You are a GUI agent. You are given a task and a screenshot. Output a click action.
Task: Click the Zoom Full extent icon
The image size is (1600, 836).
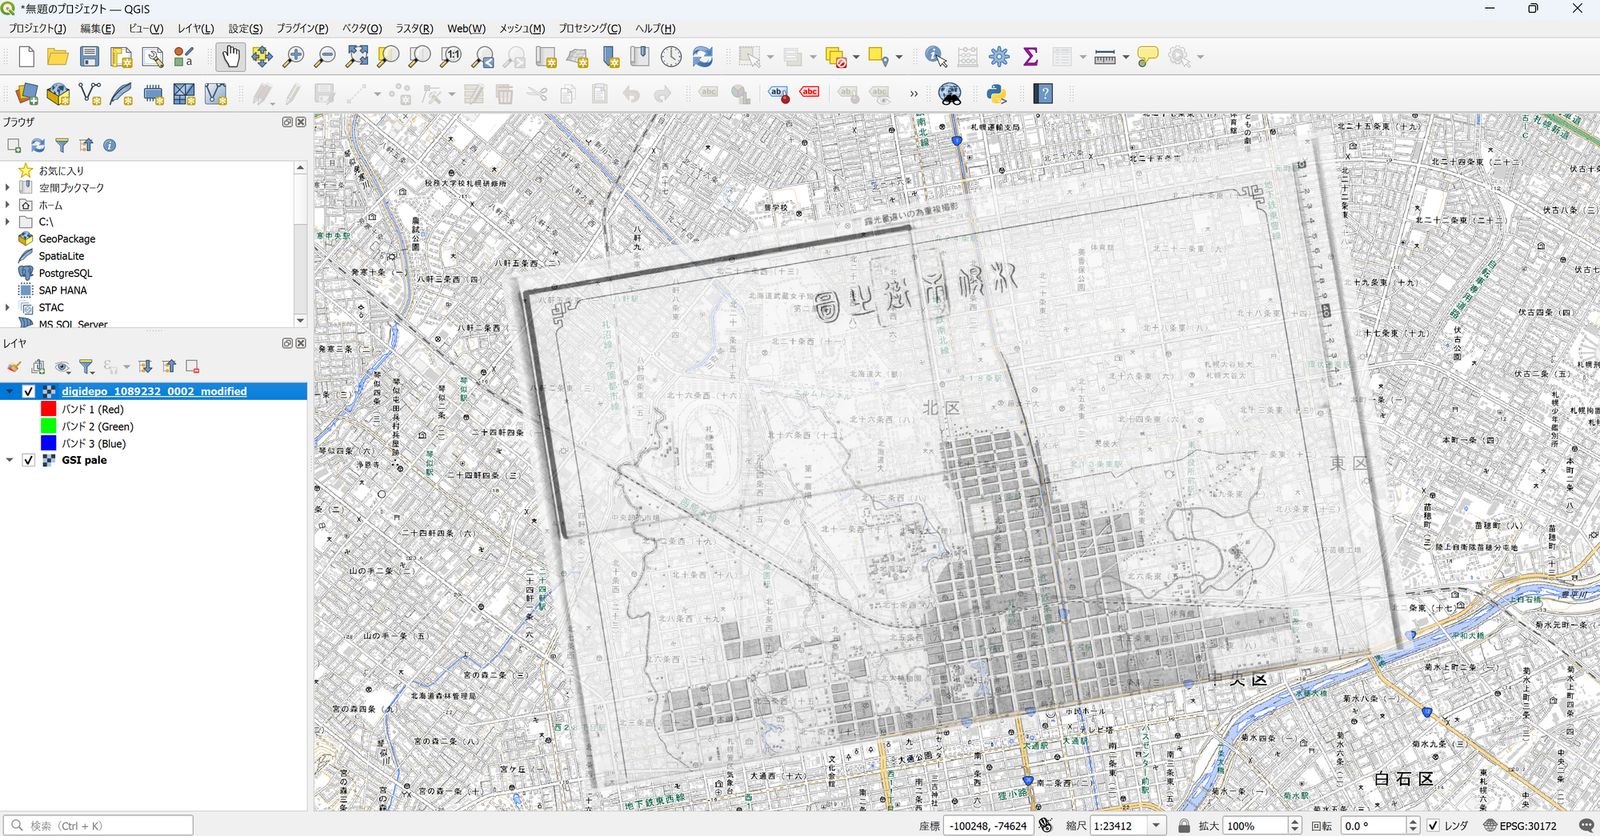(357, 57)
